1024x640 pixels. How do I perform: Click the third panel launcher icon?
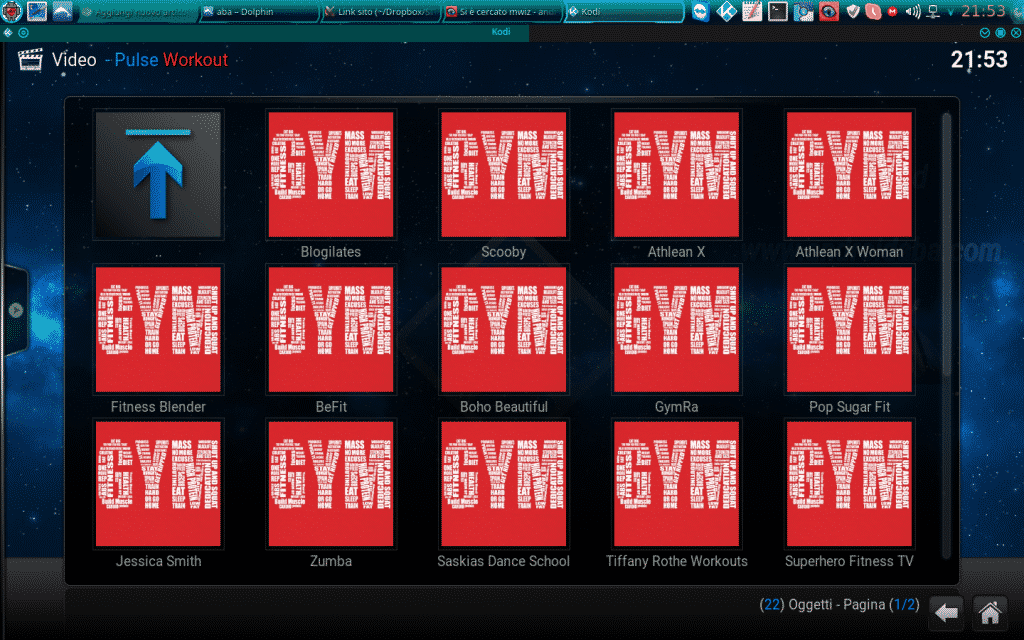tap(62, 11)
